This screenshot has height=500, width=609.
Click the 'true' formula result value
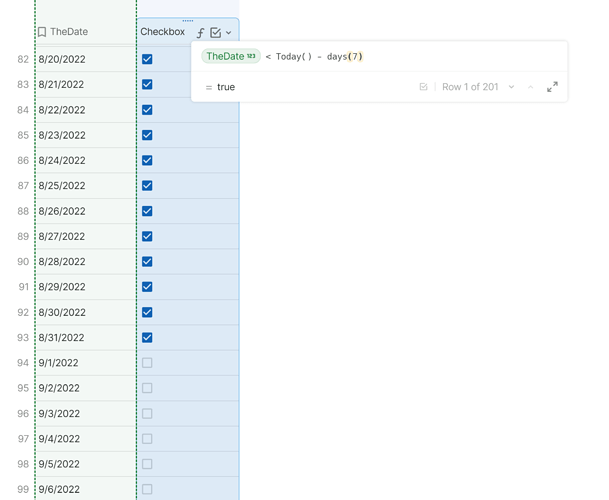tap(226, 87)
